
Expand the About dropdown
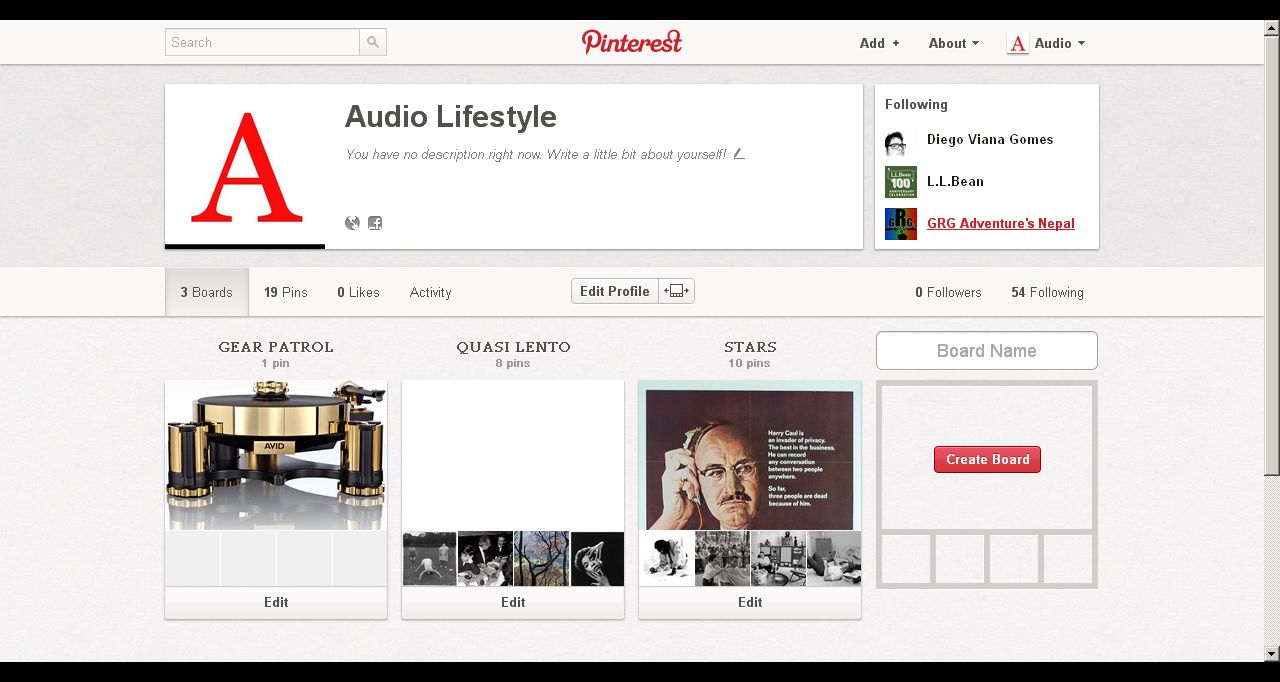[x=954, y=43]
